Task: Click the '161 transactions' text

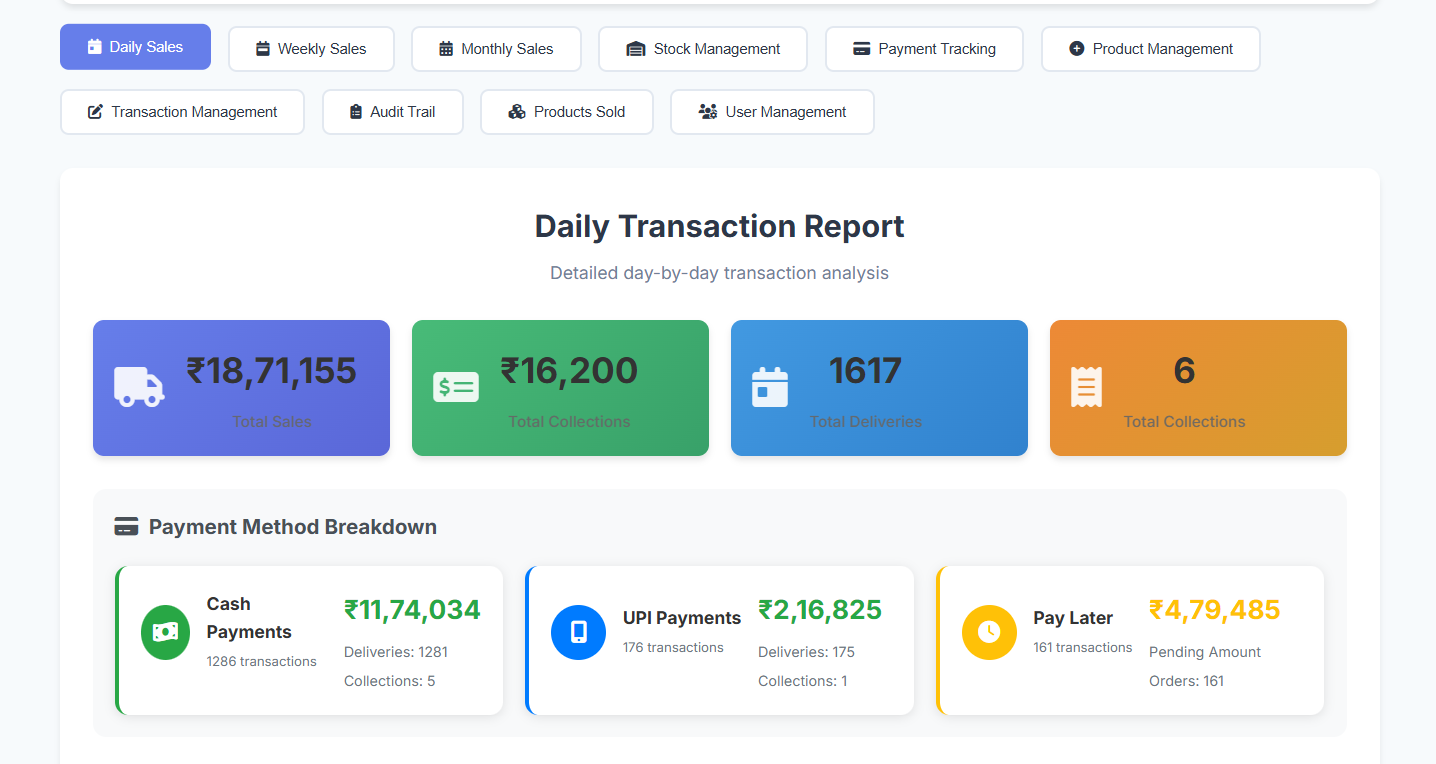Action: (x=1083, y=647)
